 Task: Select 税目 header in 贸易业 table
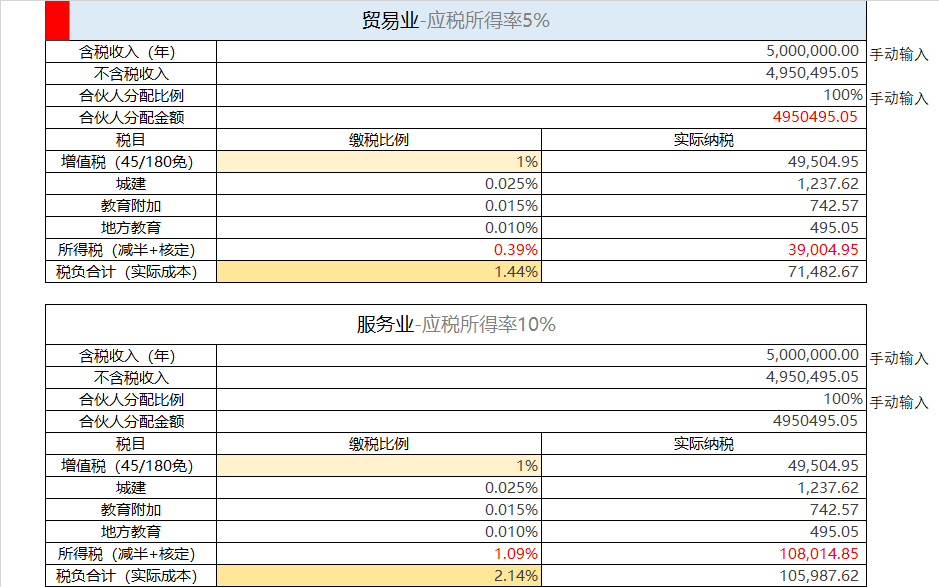click(x=131, y=140)
